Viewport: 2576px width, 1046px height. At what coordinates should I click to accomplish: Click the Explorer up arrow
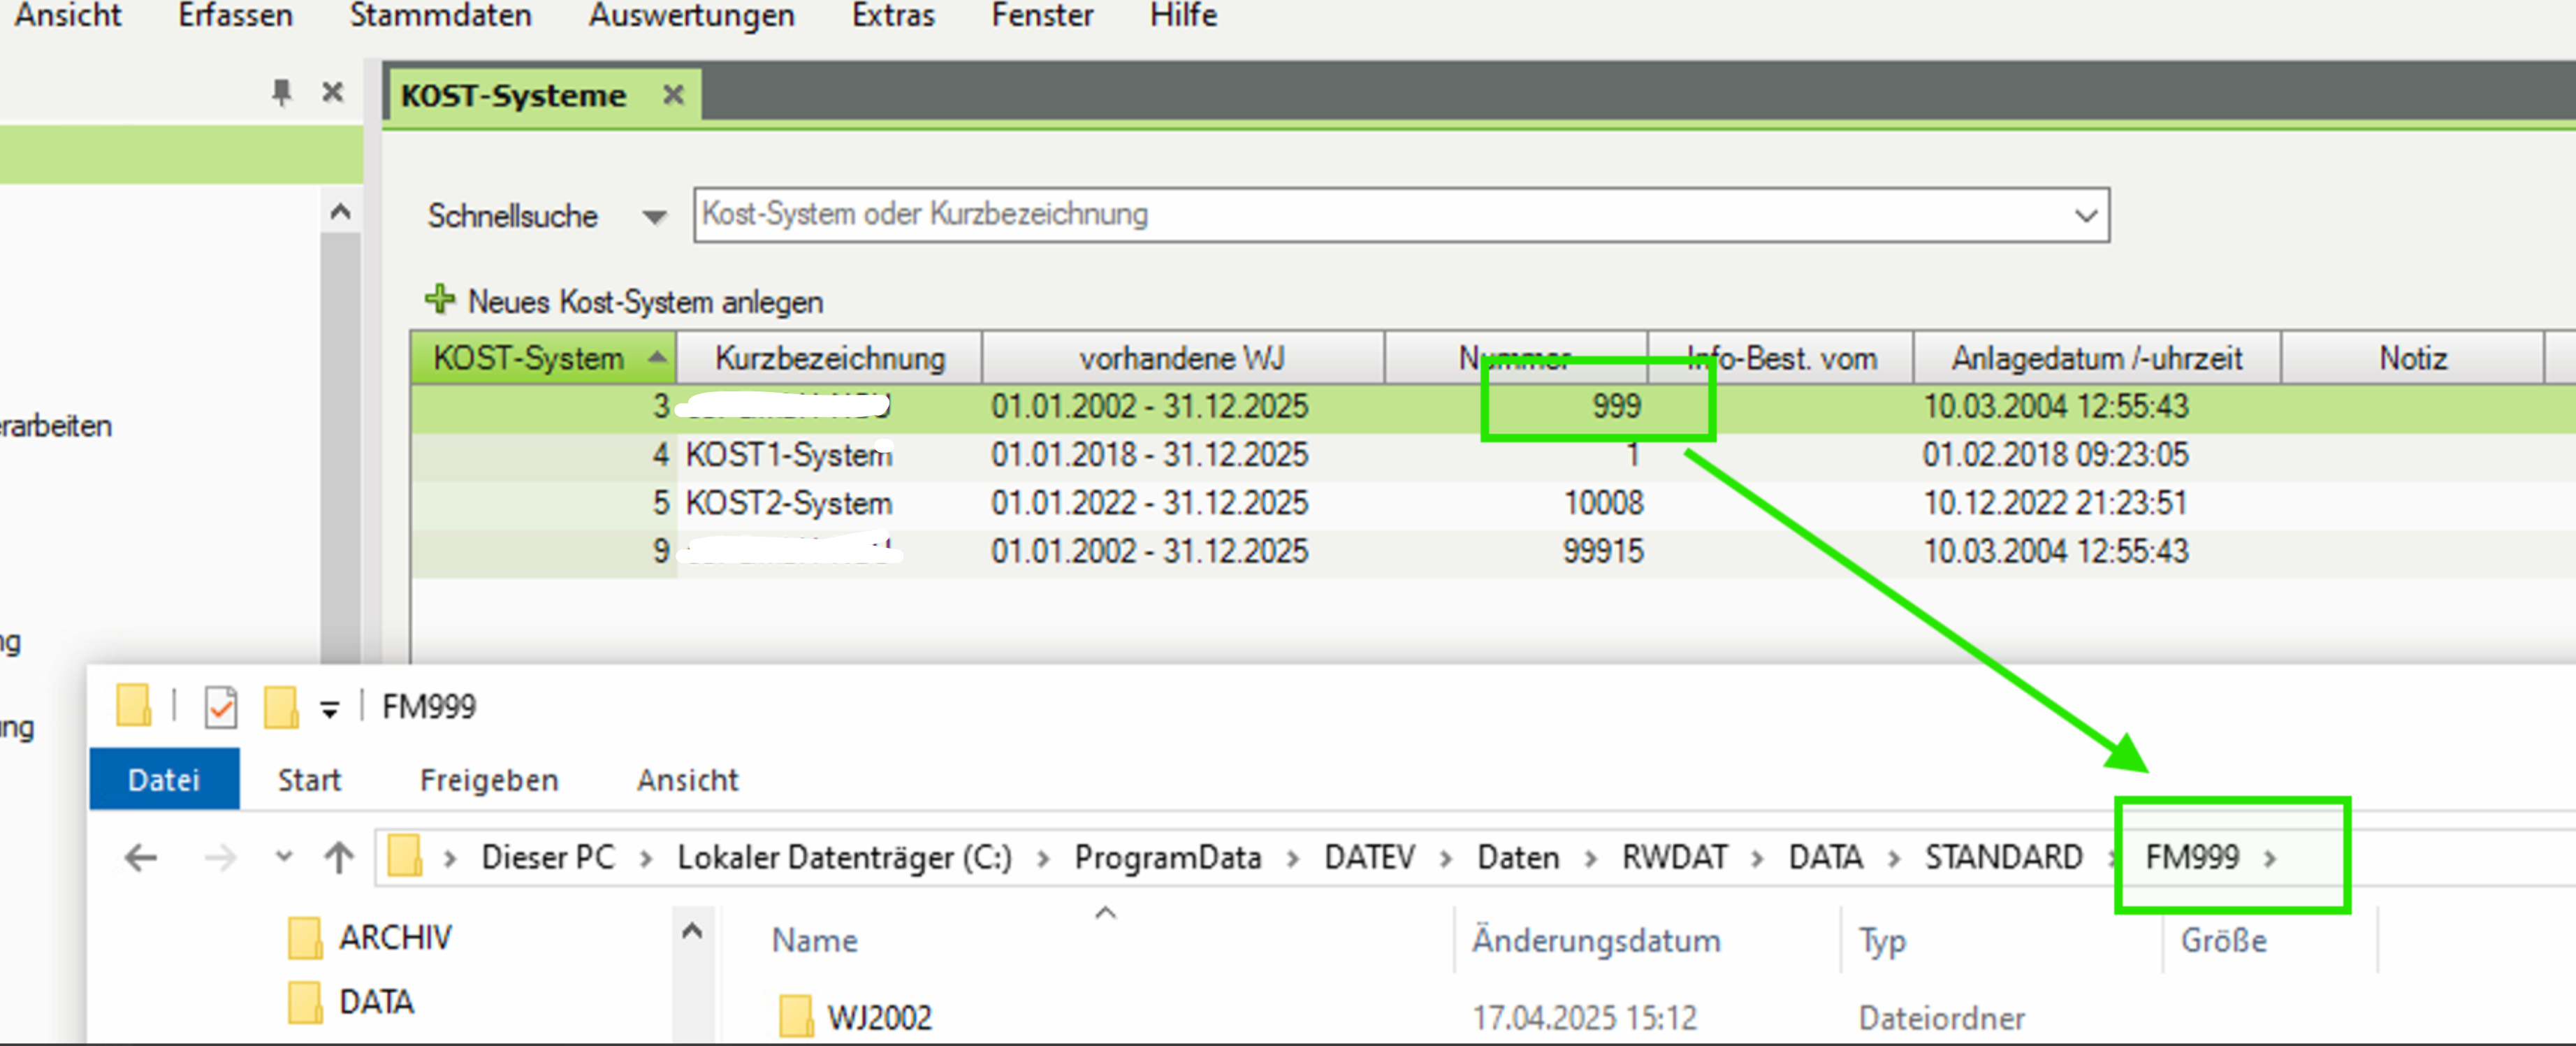tap(339, 857)
